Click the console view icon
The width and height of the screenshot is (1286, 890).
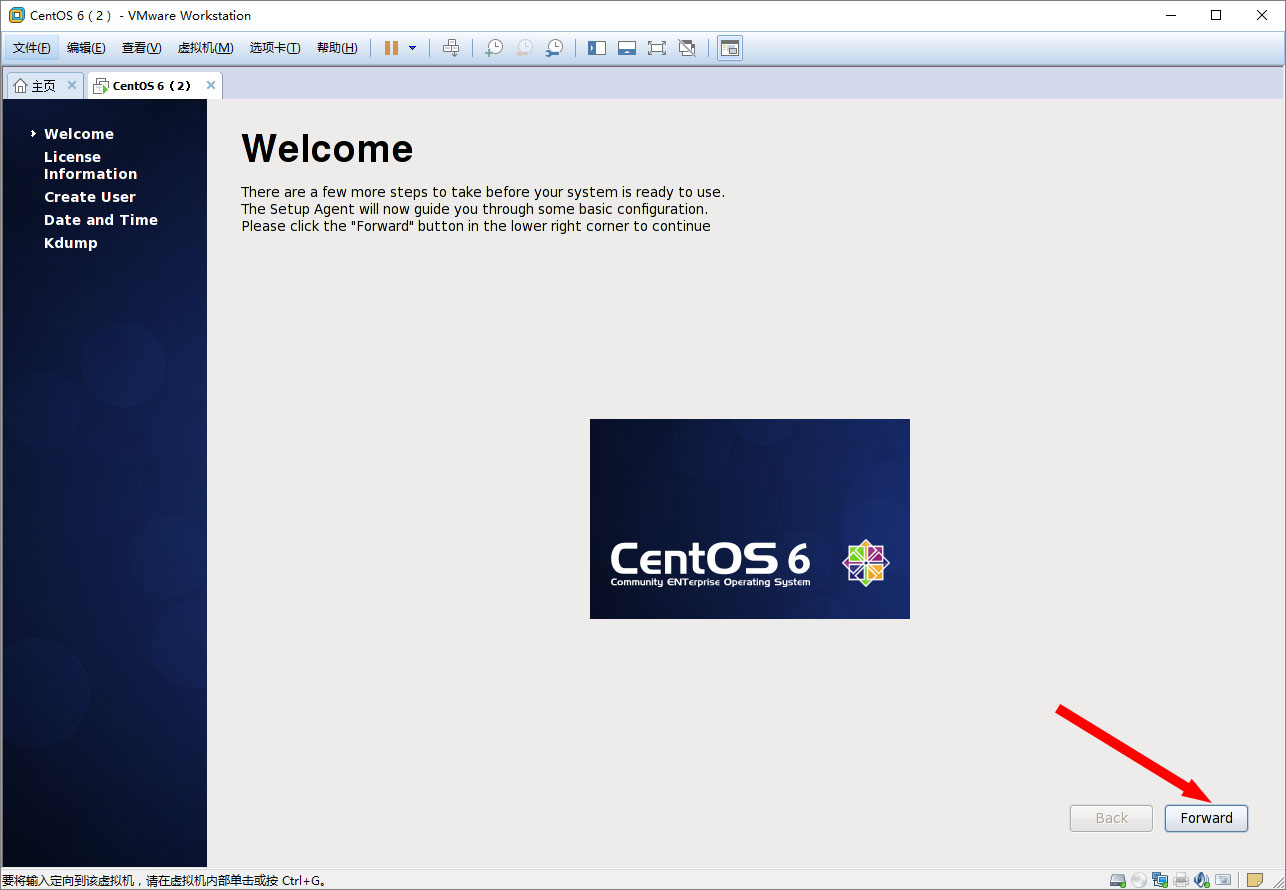[730, 48]
